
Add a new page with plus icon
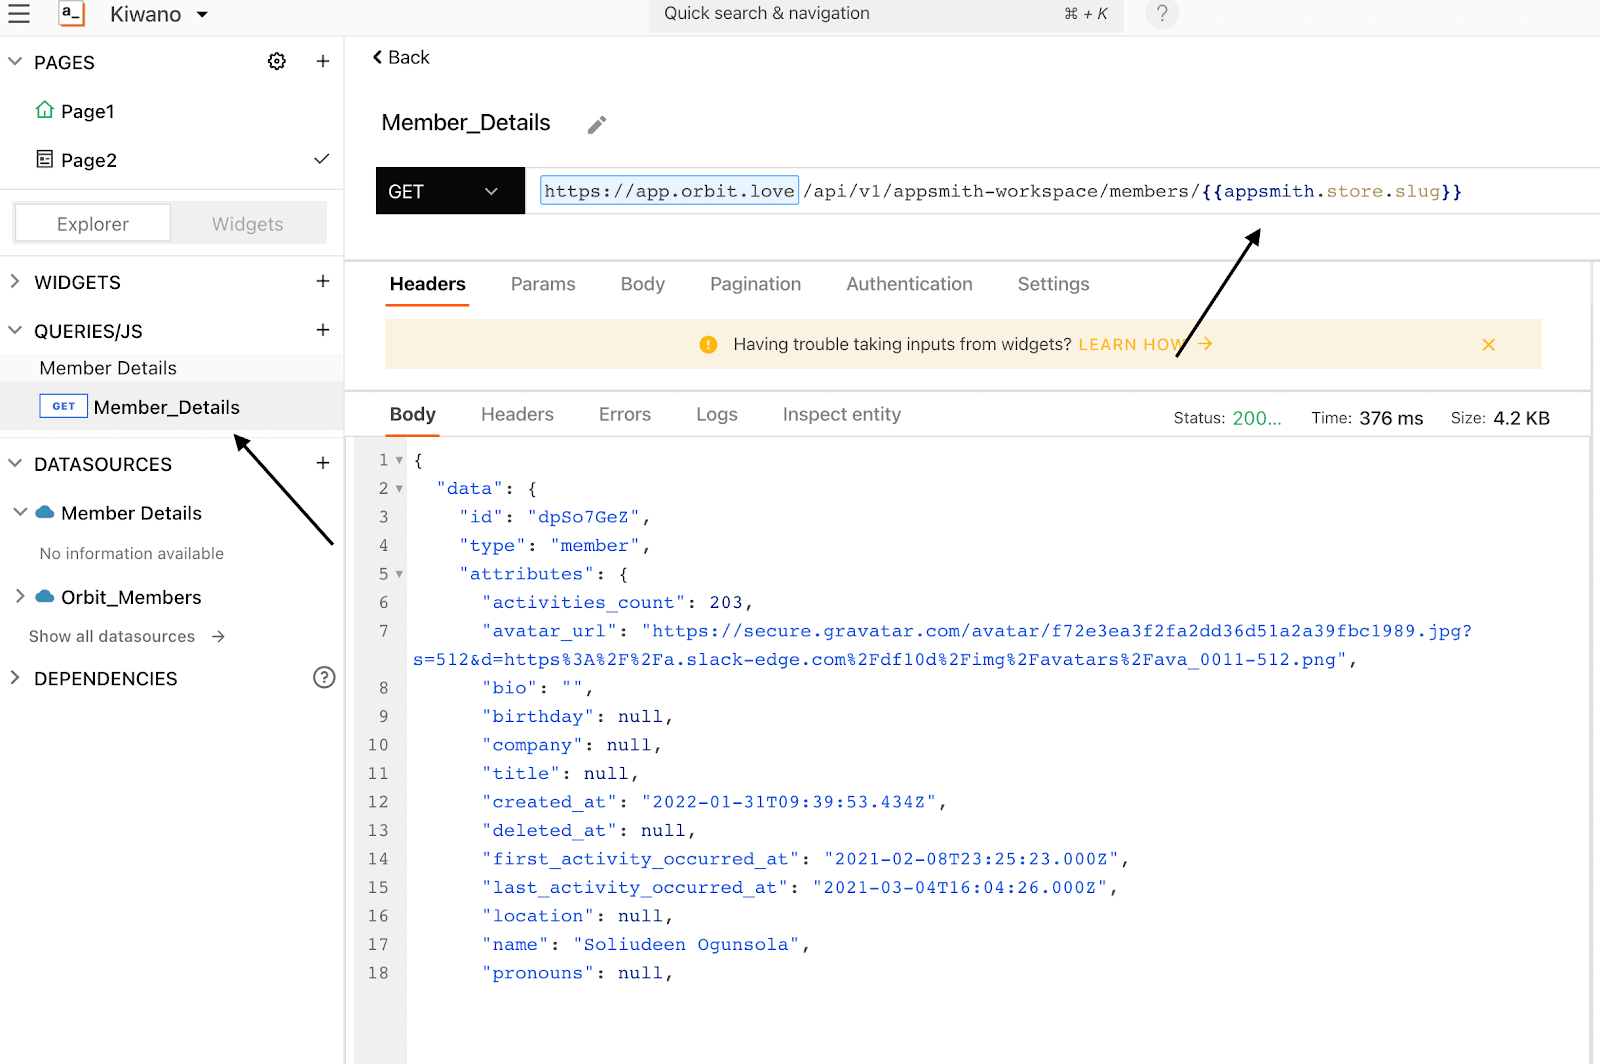pyautogui.click(x=323, y=62)
